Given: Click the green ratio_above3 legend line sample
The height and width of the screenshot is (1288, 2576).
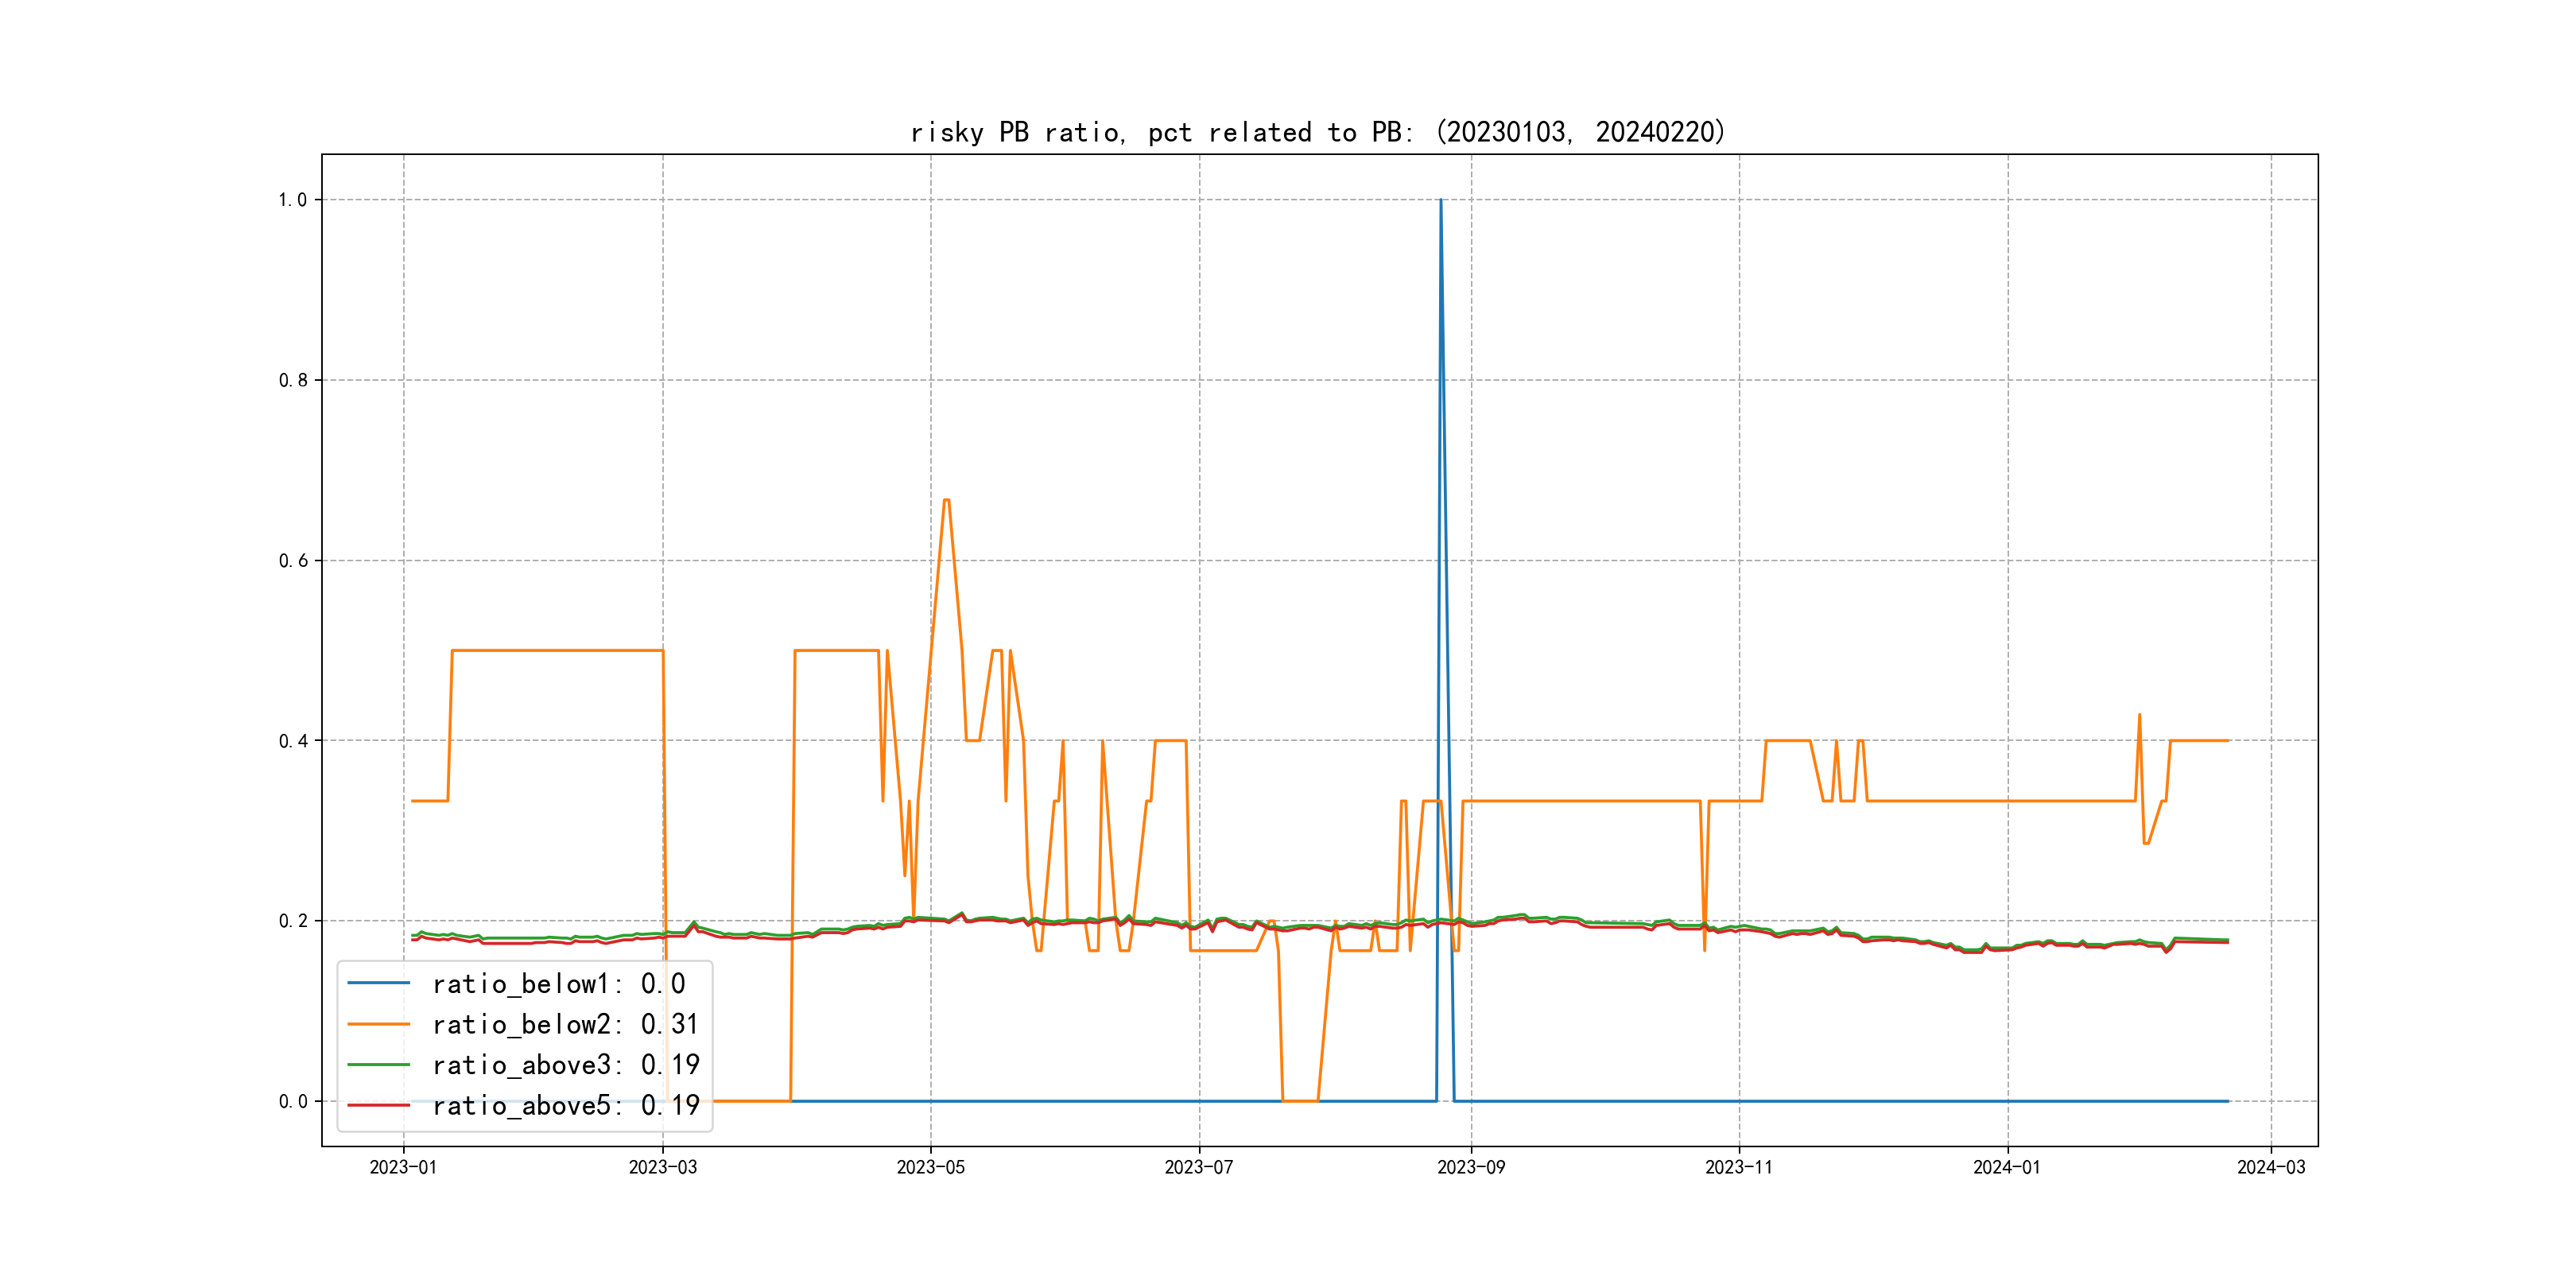Looking at the screenshot, I should [378, 1065].
